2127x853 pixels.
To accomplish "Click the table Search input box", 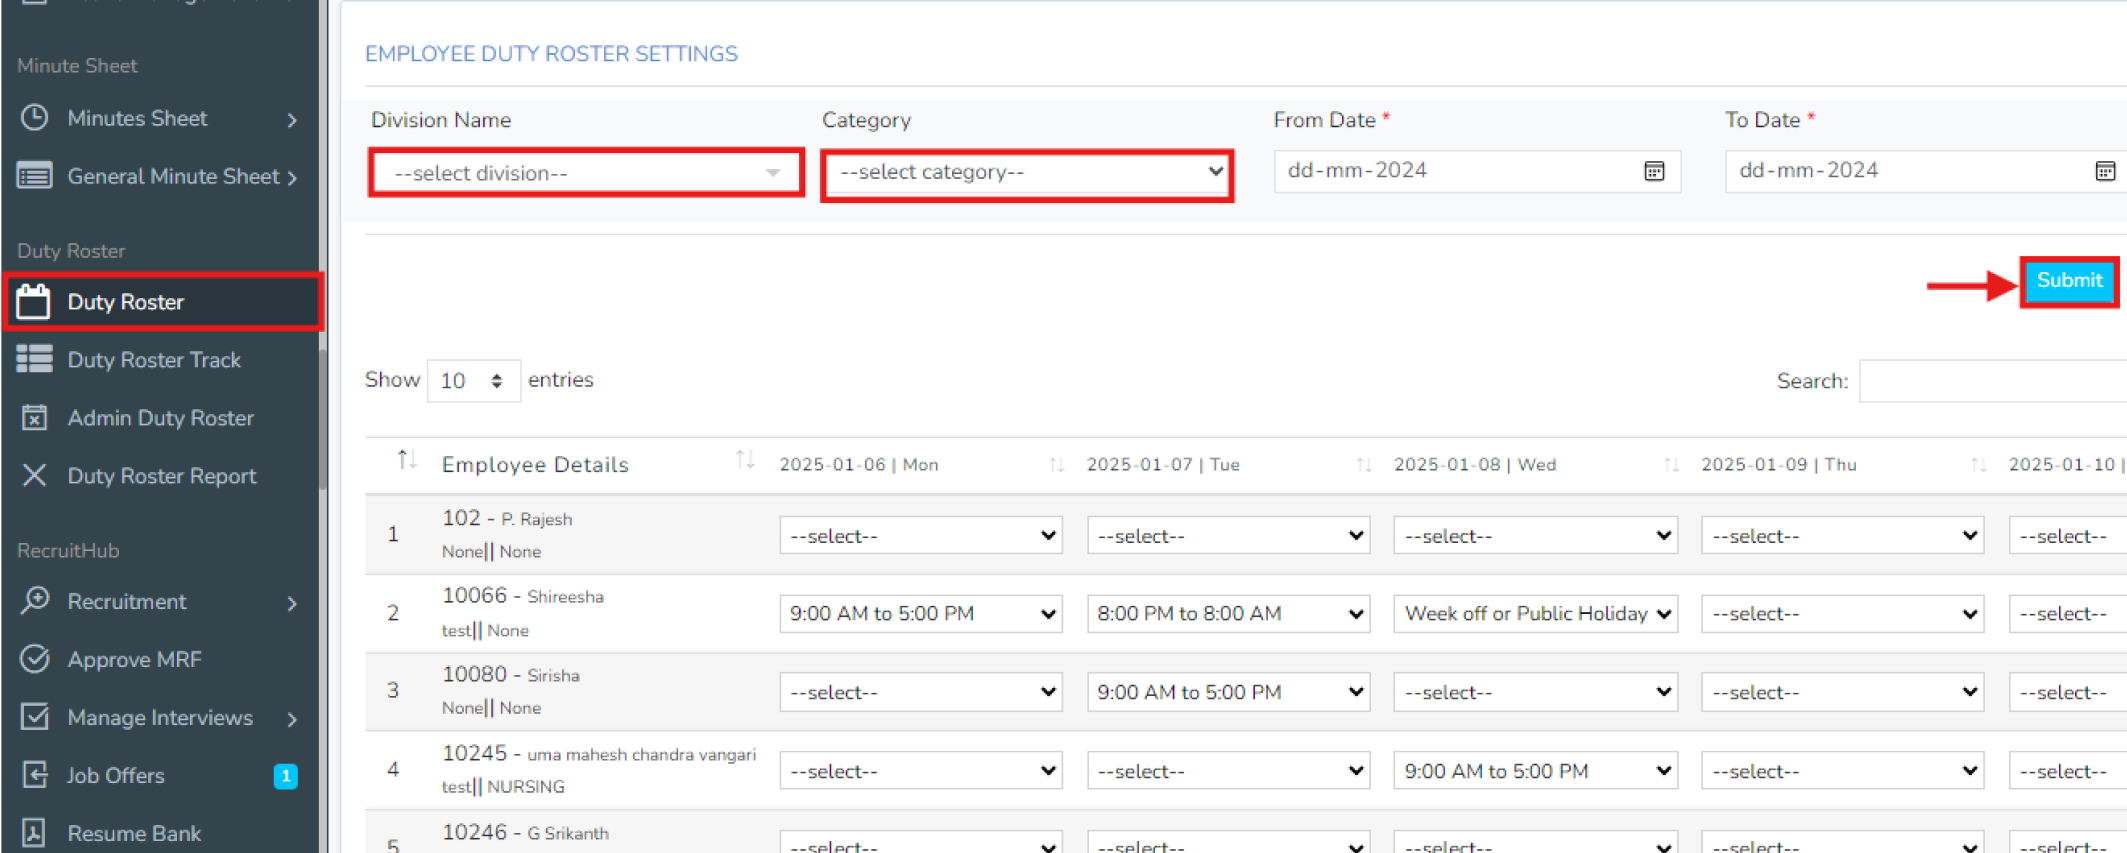I will (1992, 381).
